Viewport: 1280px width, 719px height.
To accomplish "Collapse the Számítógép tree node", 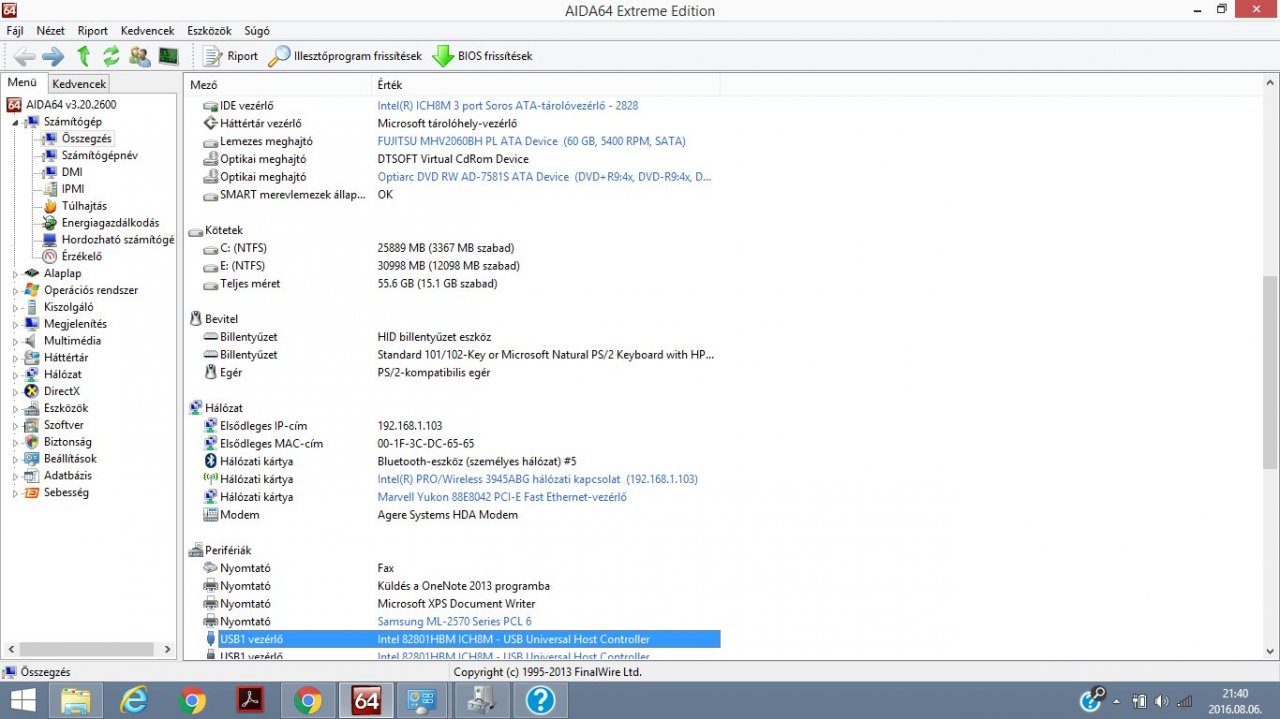I will tap(15, 122).
